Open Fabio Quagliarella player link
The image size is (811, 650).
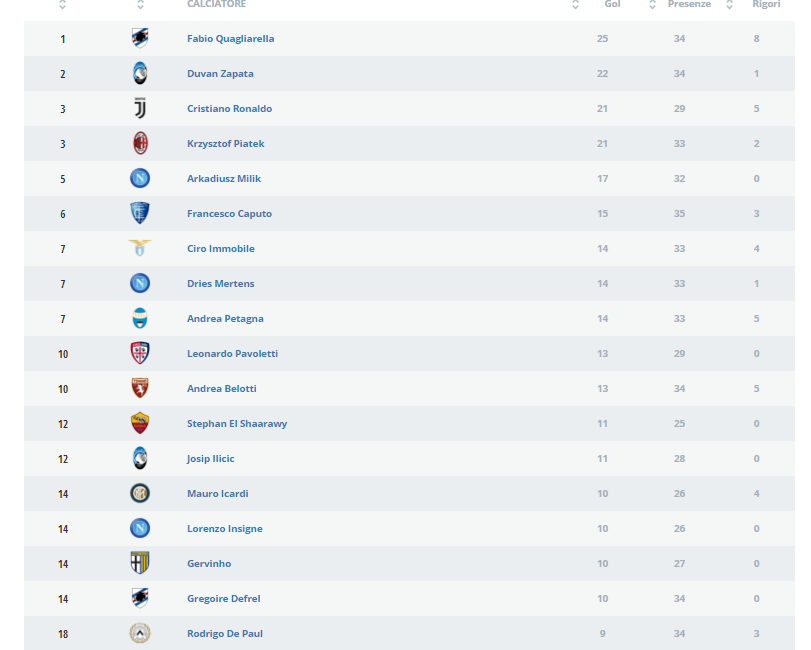pos(231,38)
